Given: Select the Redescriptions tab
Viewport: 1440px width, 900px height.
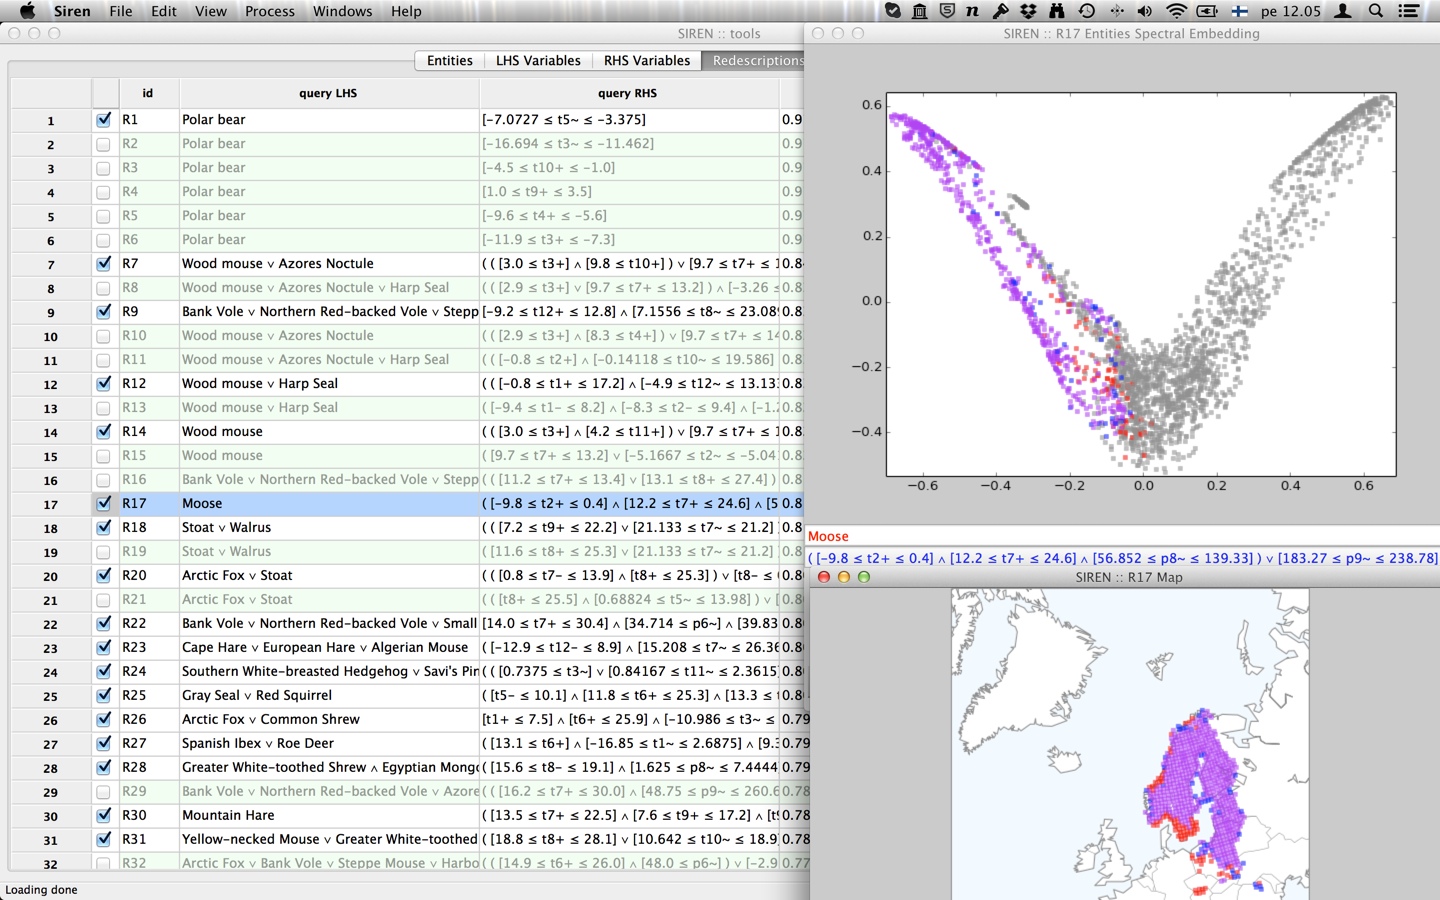Looking at the screenshot, I should pos(755,60).
